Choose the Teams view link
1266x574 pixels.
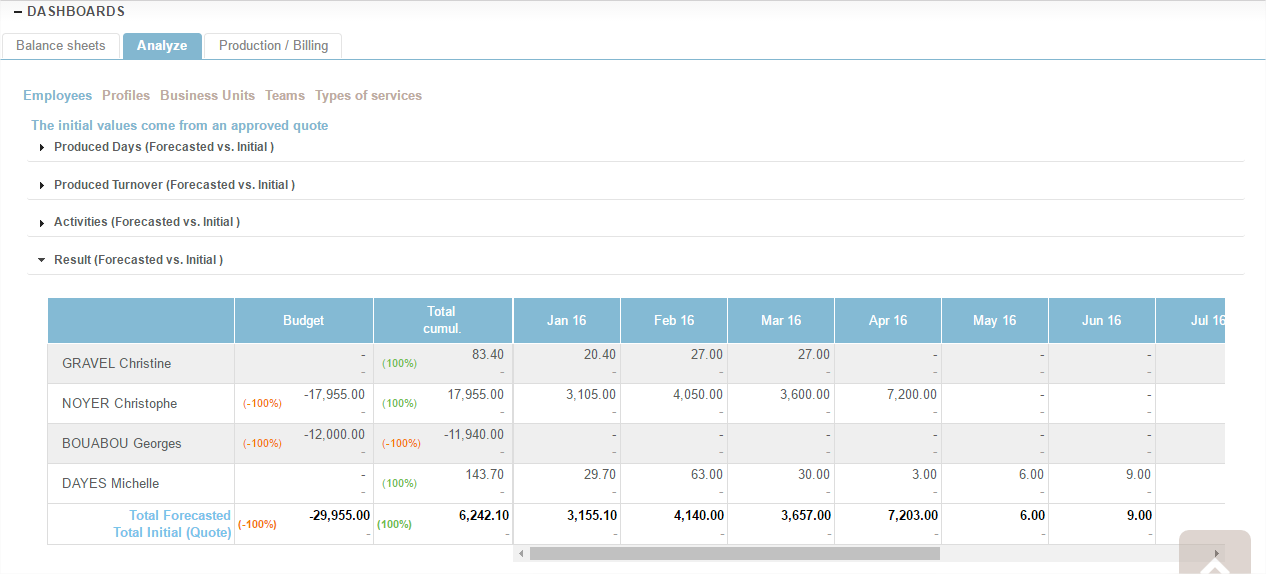click(285, 96)
